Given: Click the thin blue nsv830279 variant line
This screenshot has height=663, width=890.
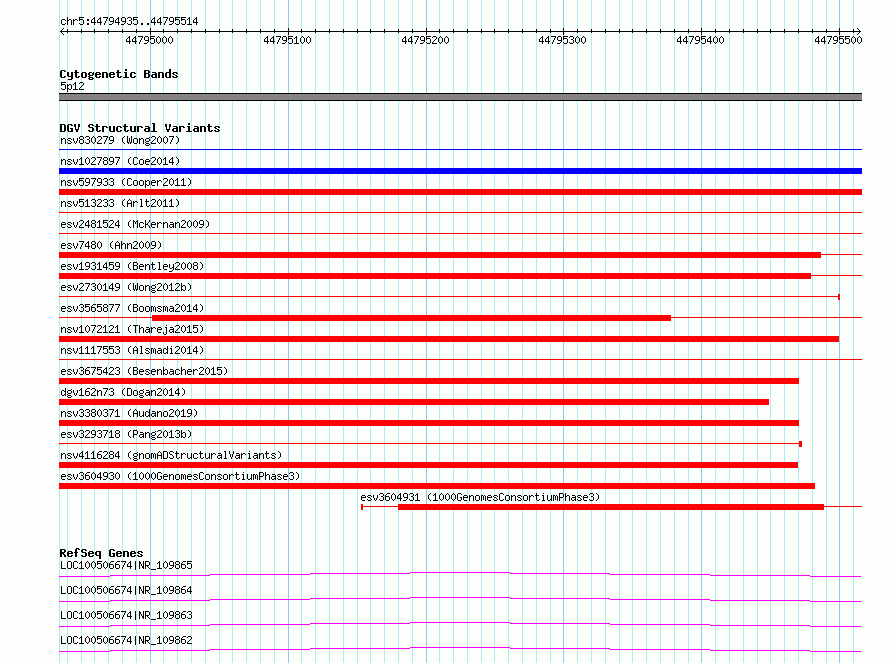Looking at the screenshot, I should click(x=460, y=150).
